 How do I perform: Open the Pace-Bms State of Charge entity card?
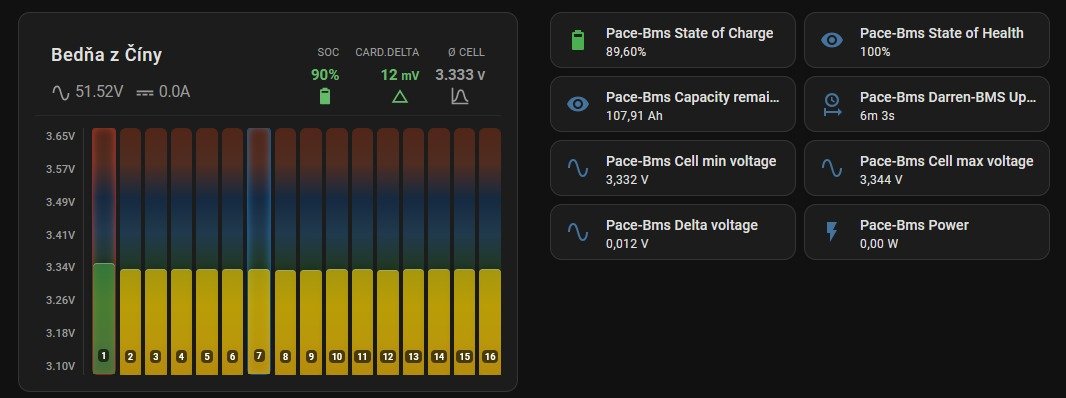pyautogui.click(x=672, y=40)
